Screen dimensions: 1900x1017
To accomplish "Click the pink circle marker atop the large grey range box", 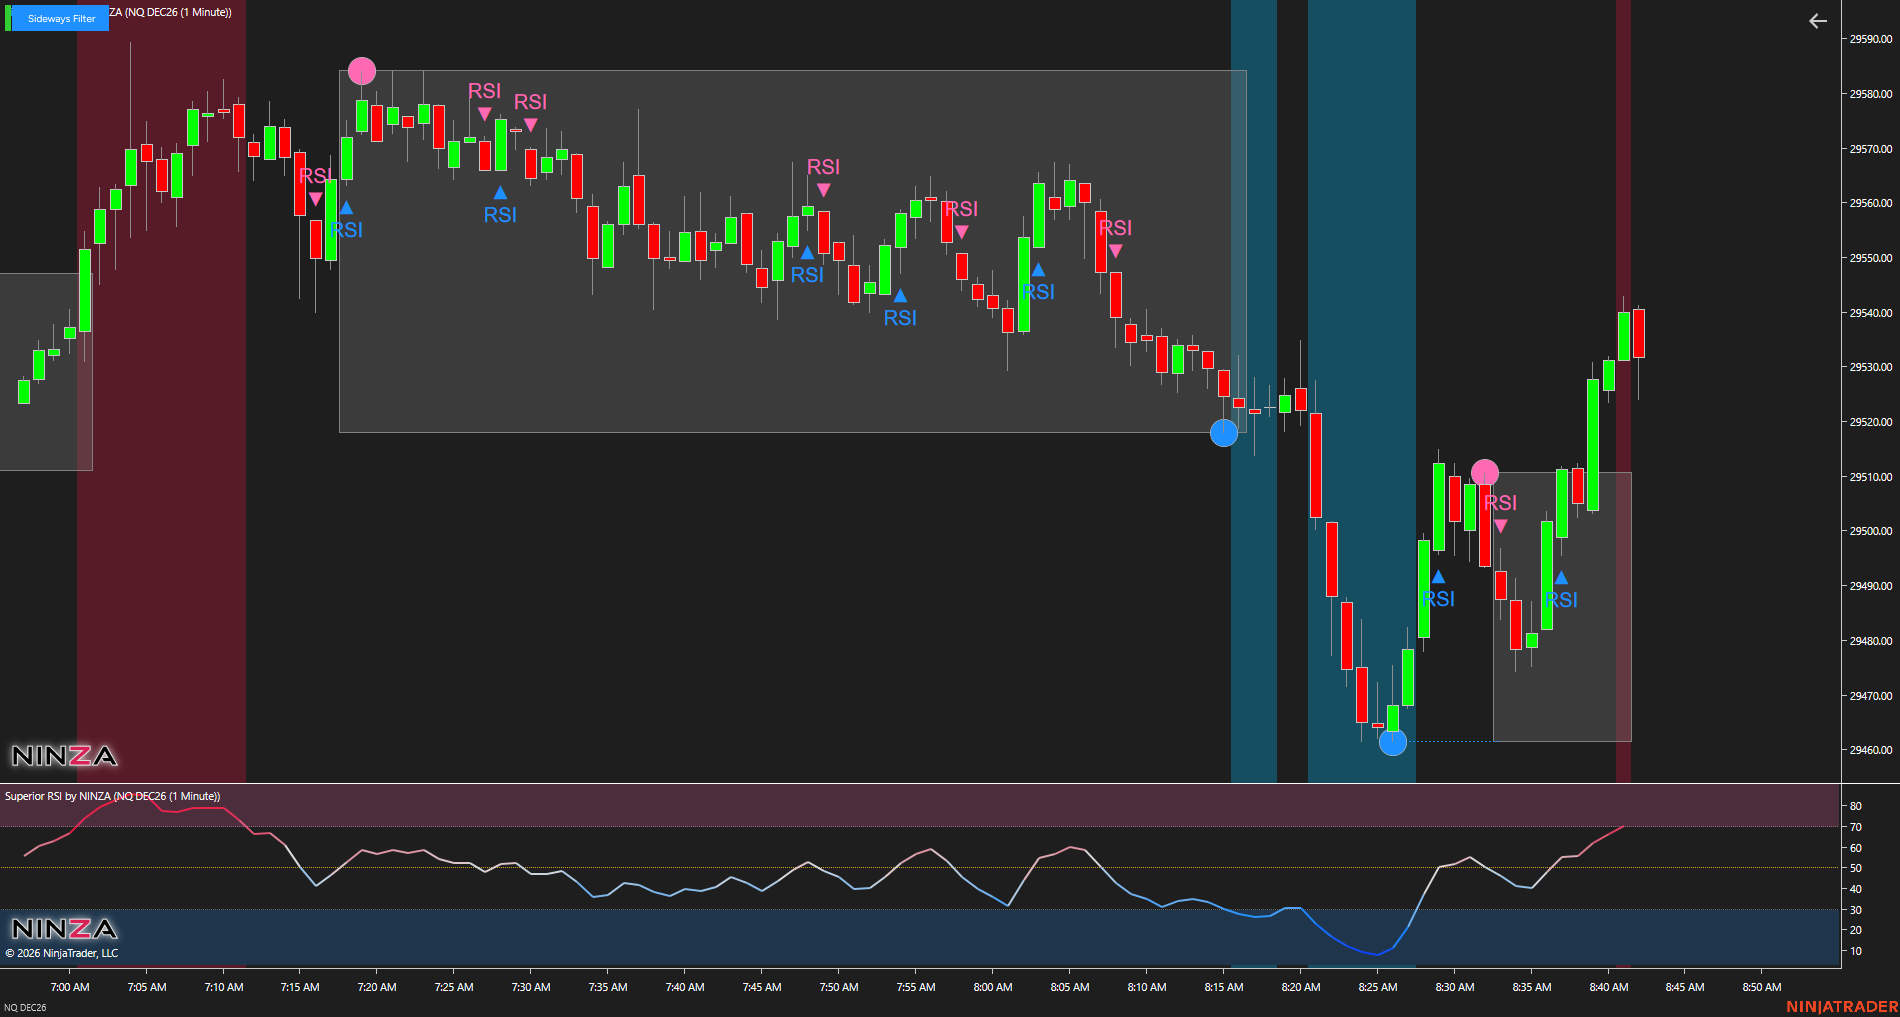I will (362, 71).
